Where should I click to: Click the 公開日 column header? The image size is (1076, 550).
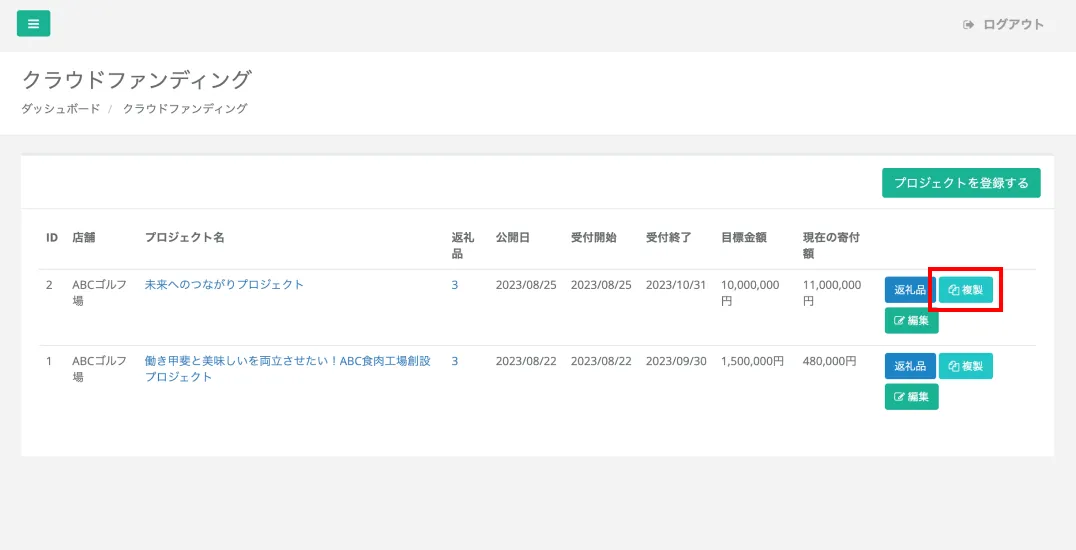coord(512,238)
